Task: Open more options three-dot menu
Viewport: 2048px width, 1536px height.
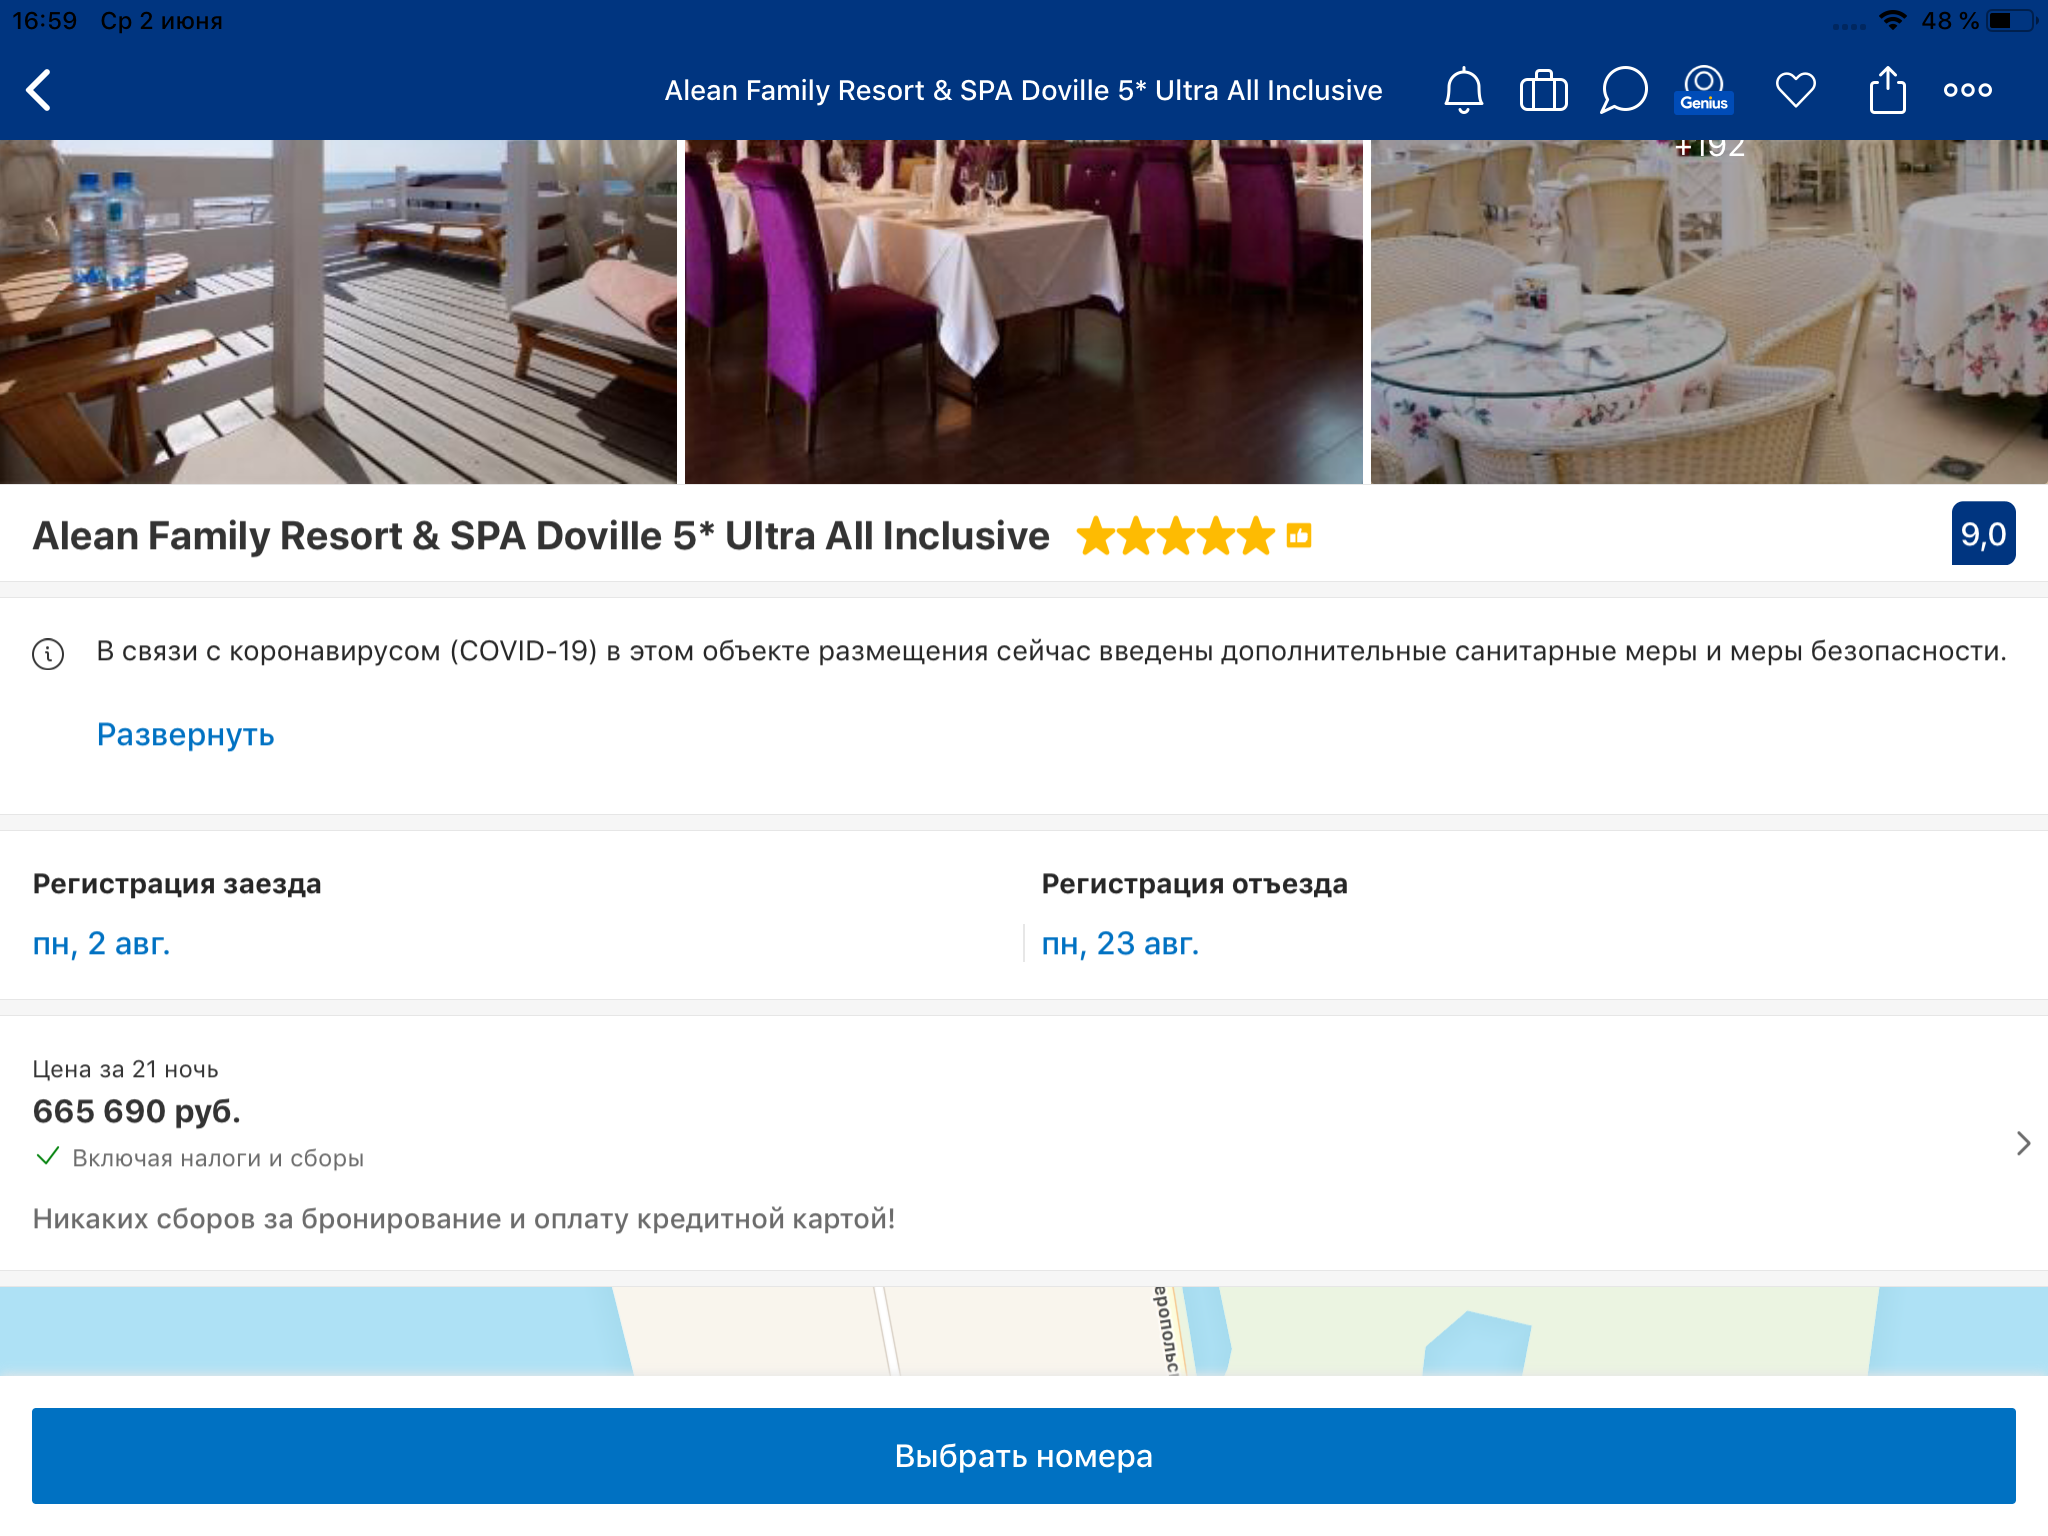Action: click(1967, 90)
